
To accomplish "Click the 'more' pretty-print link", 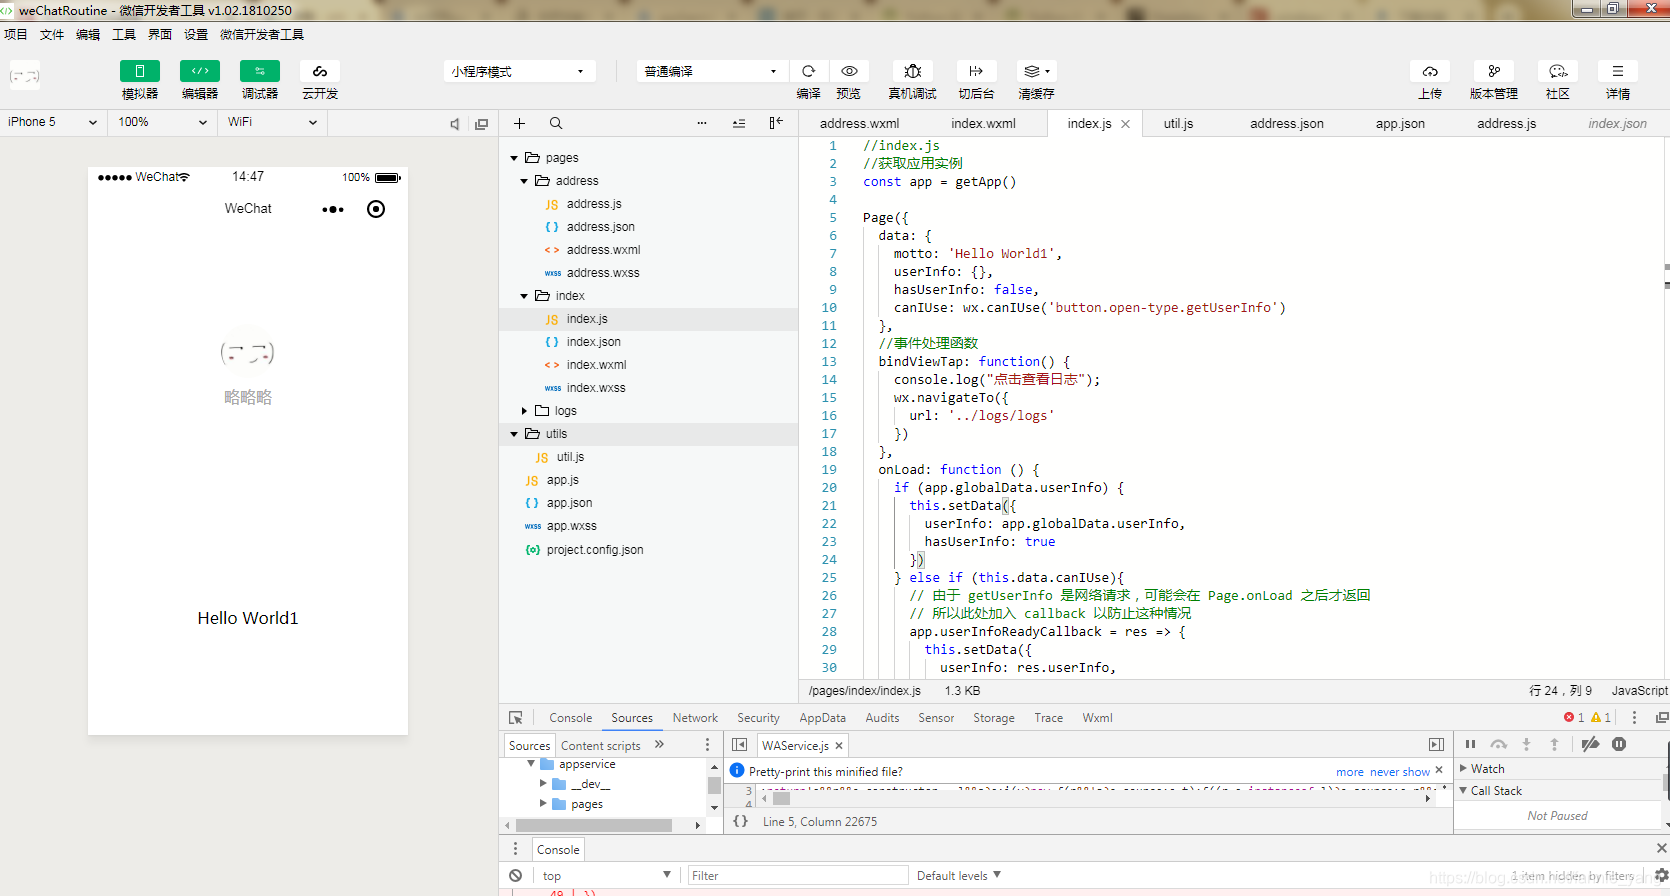I will coord(1350,772).
